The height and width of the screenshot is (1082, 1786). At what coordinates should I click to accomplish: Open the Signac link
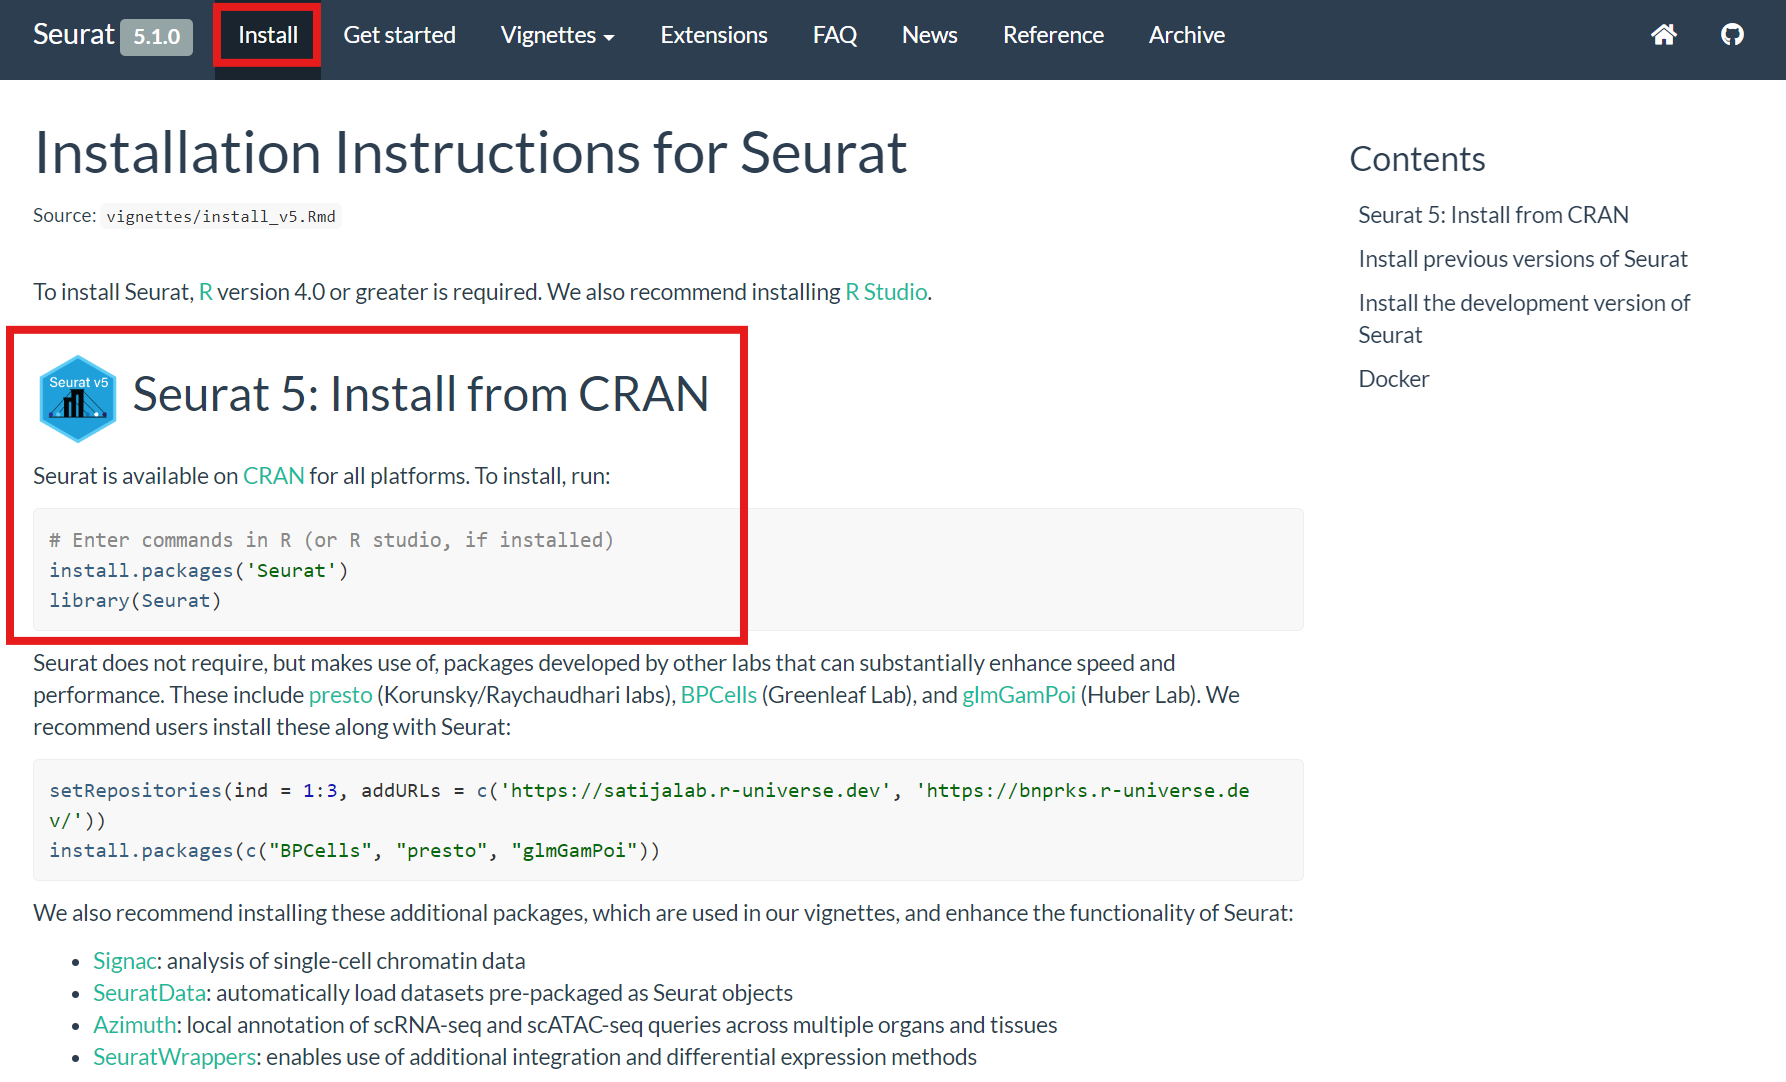pyautogui.click(x=125, y=961)
